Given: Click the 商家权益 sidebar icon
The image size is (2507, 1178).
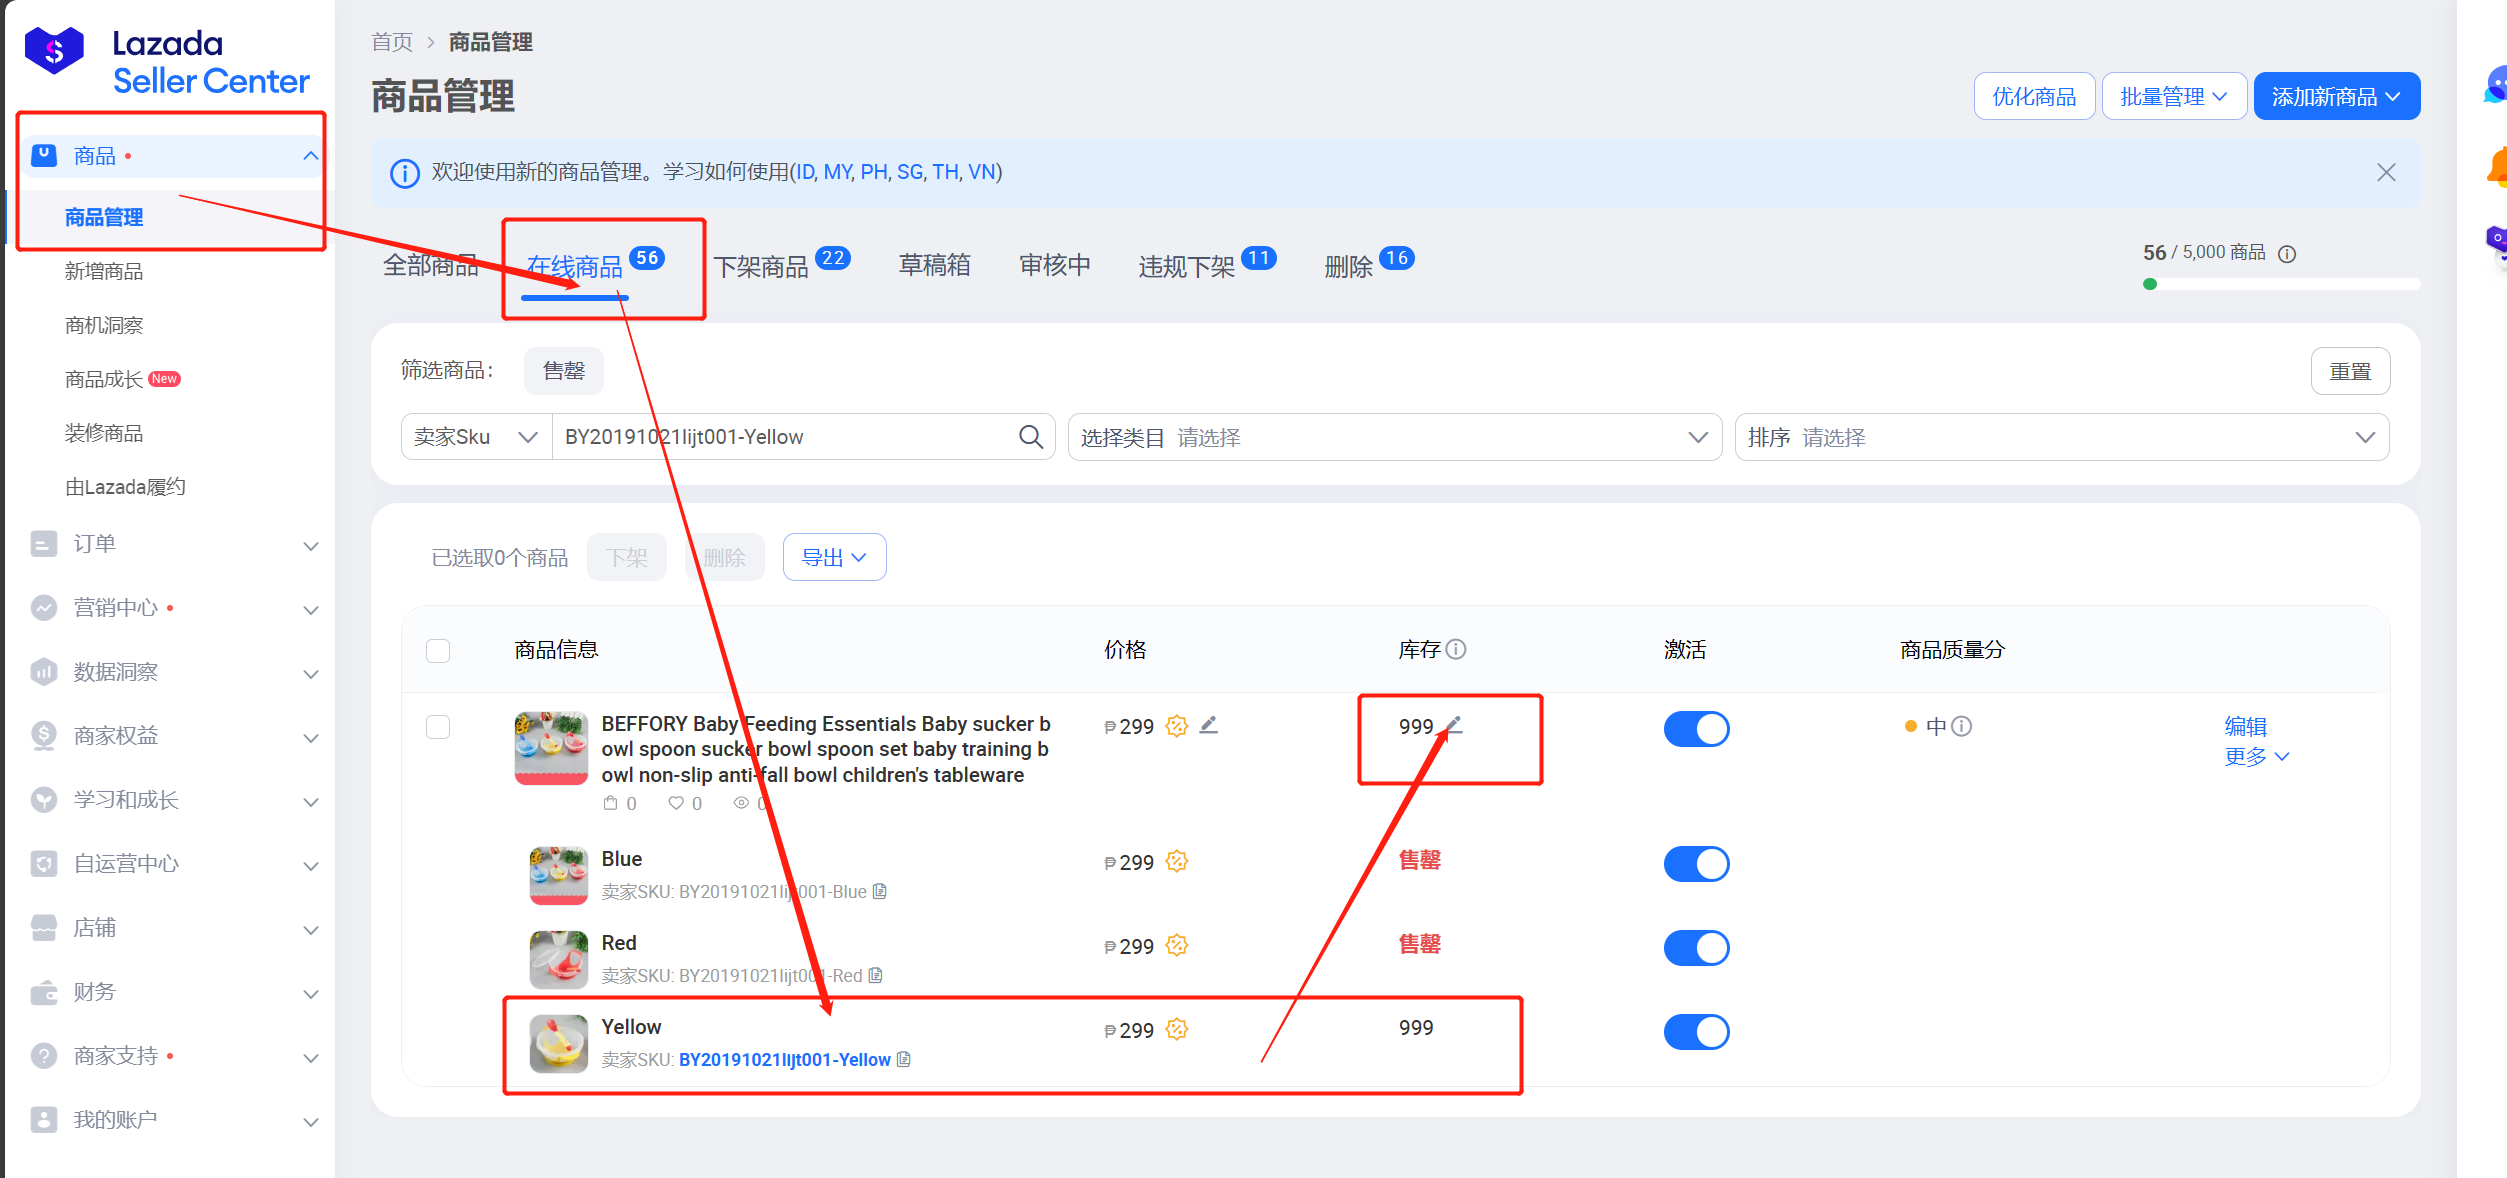Looking at the screenshot, I should point(44,736).
